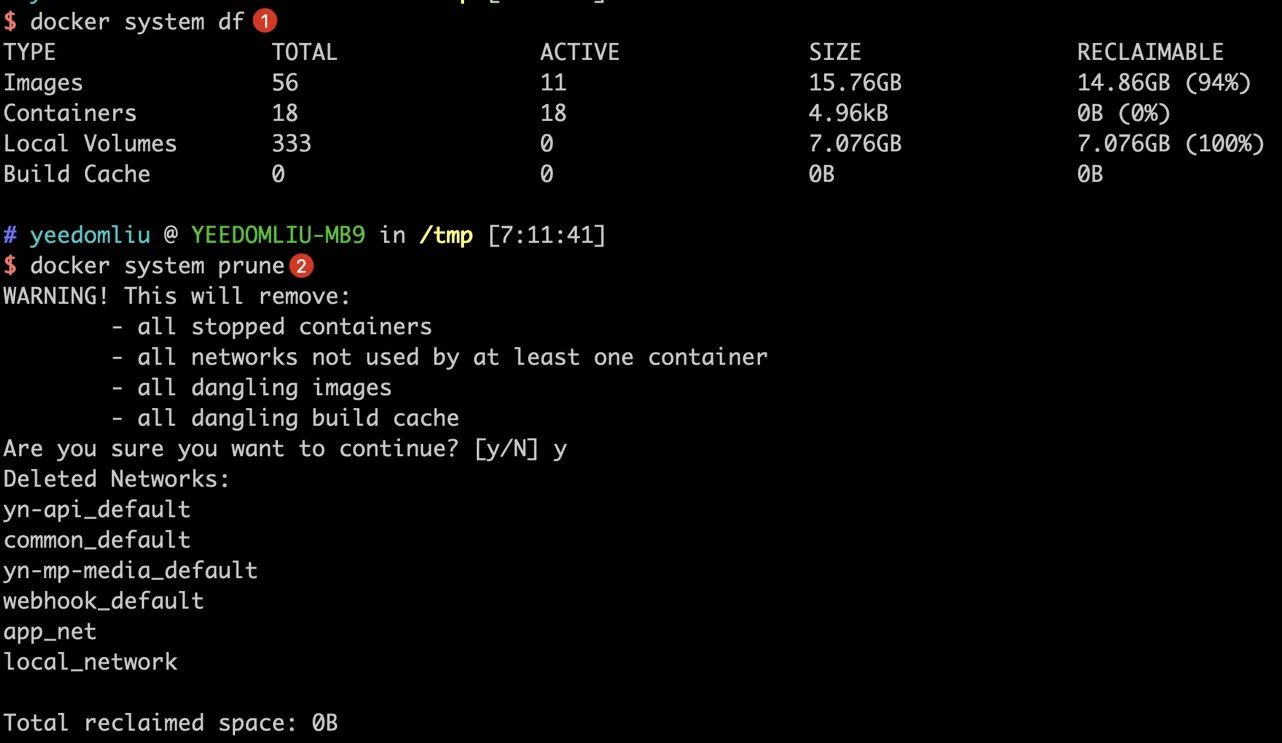
Task: Click the Images size value 15.76GB
Action: 855,82
